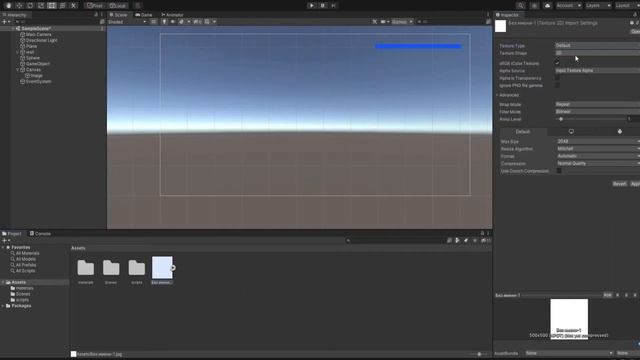Switch to the Game tab

[x=144, y=15]
